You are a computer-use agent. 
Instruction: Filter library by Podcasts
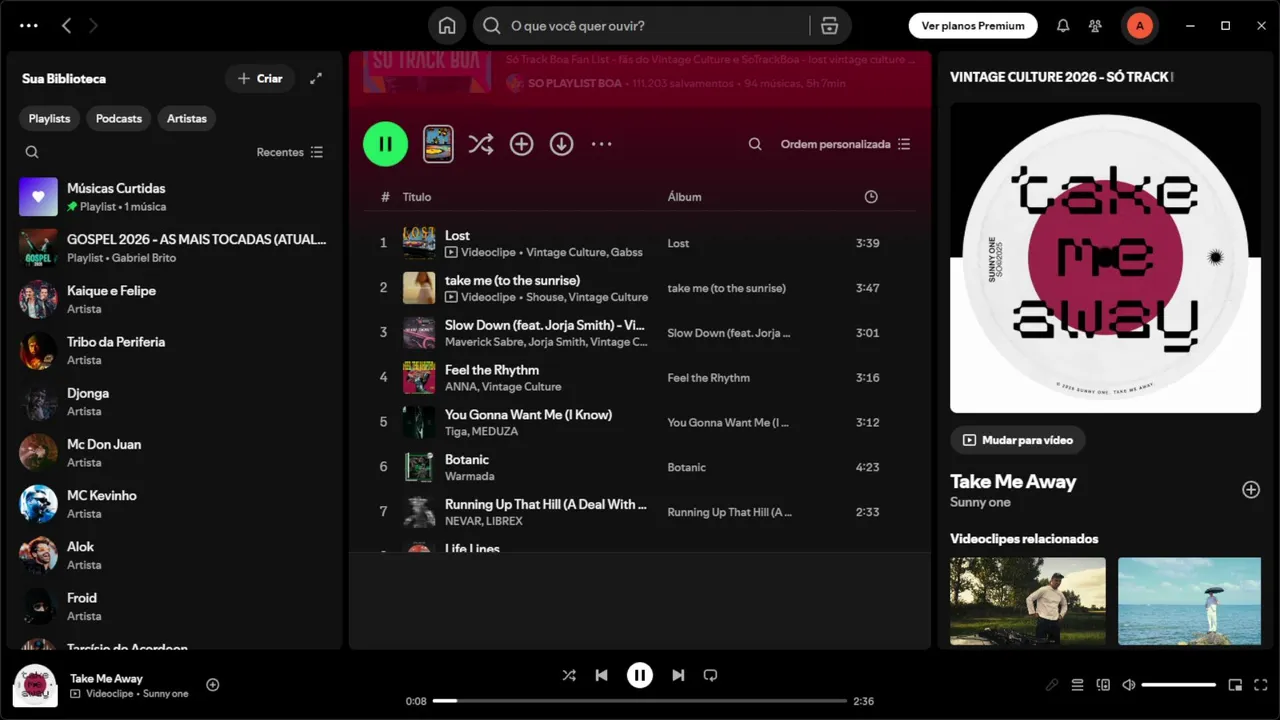click(119, 118)
